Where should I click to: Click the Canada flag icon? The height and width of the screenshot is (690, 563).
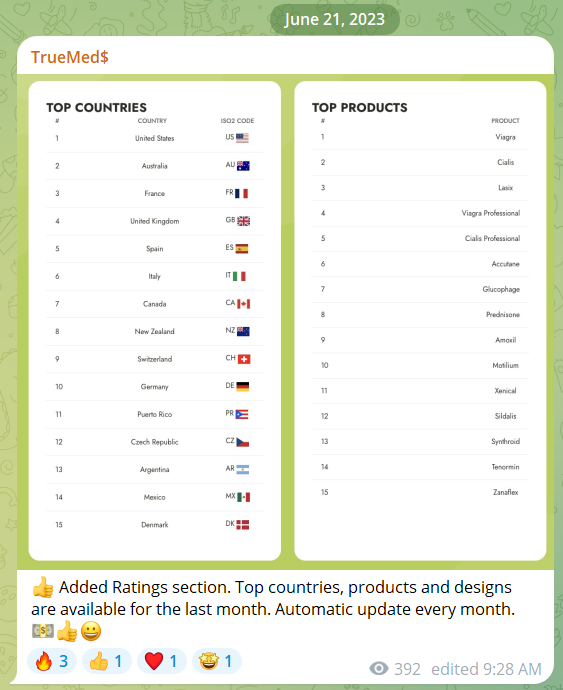coord(243,304)
